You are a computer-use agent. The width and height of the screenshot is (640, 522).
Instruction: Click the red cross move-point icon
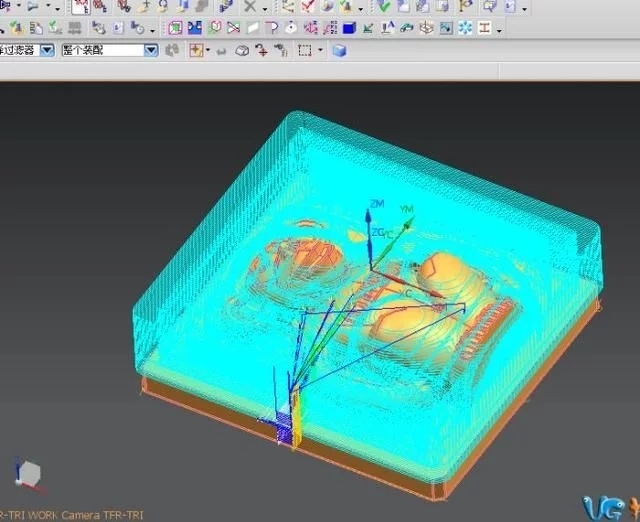point(261,50)
